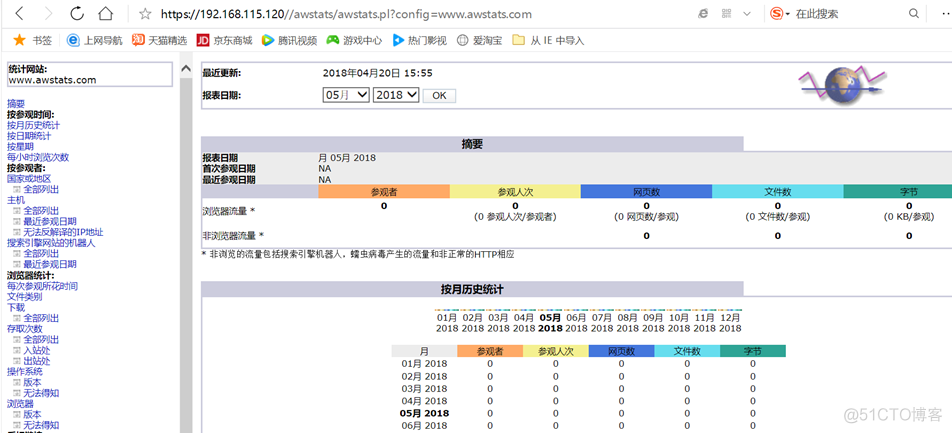Viewport: 952px width, 433px height.
Task: Click the www.awstats.com site name text
Action: pos(52,80)
